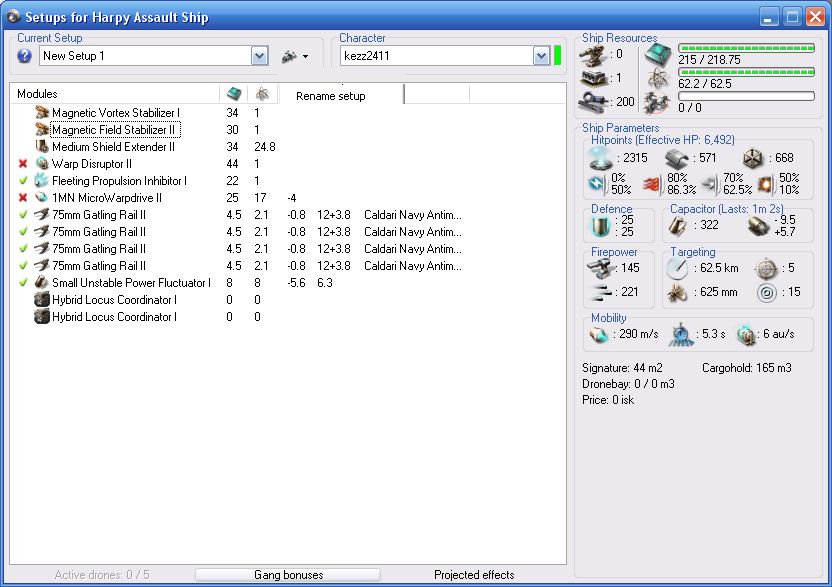This screenshot has width=832, height=587.
Task: Toggle the second 75mm Gatling Rail II check
Action: [23, 232]
